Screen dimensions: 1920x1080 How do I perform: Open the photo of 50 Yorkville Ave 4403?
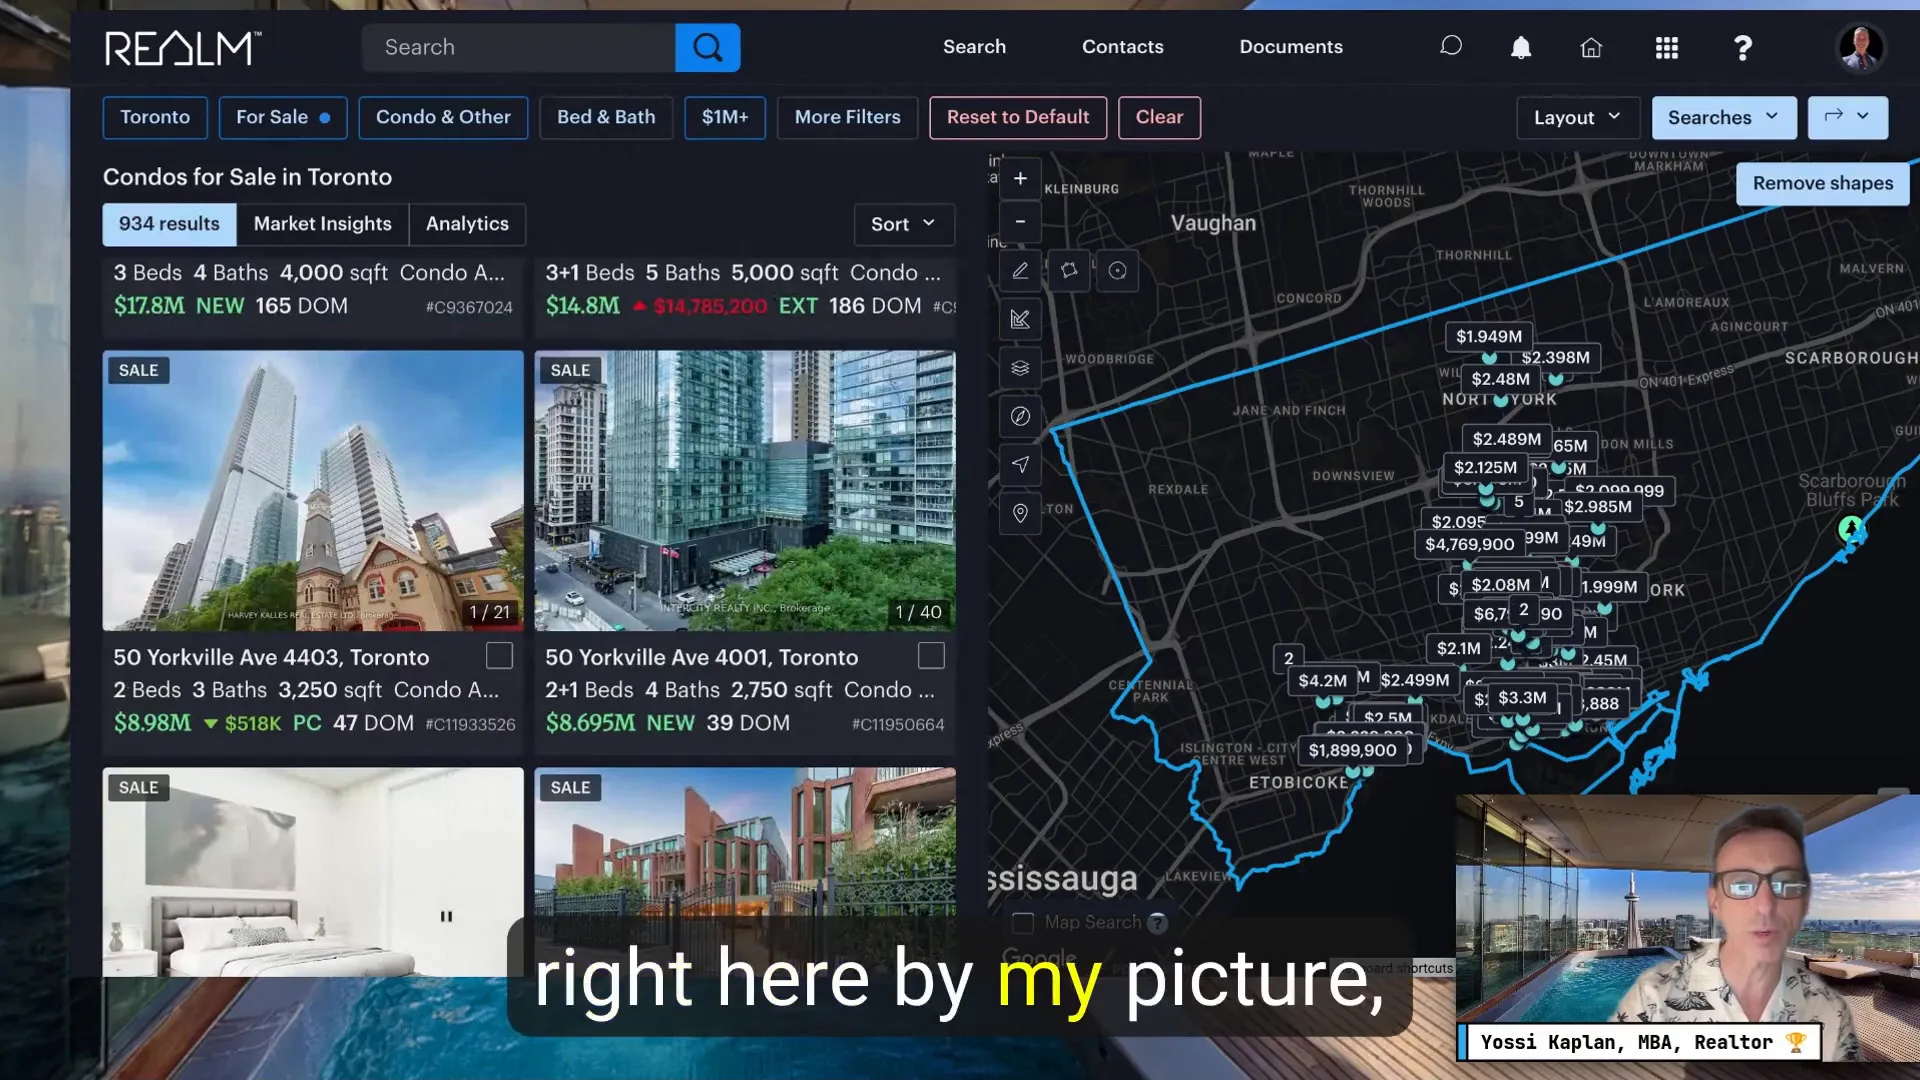313,490
